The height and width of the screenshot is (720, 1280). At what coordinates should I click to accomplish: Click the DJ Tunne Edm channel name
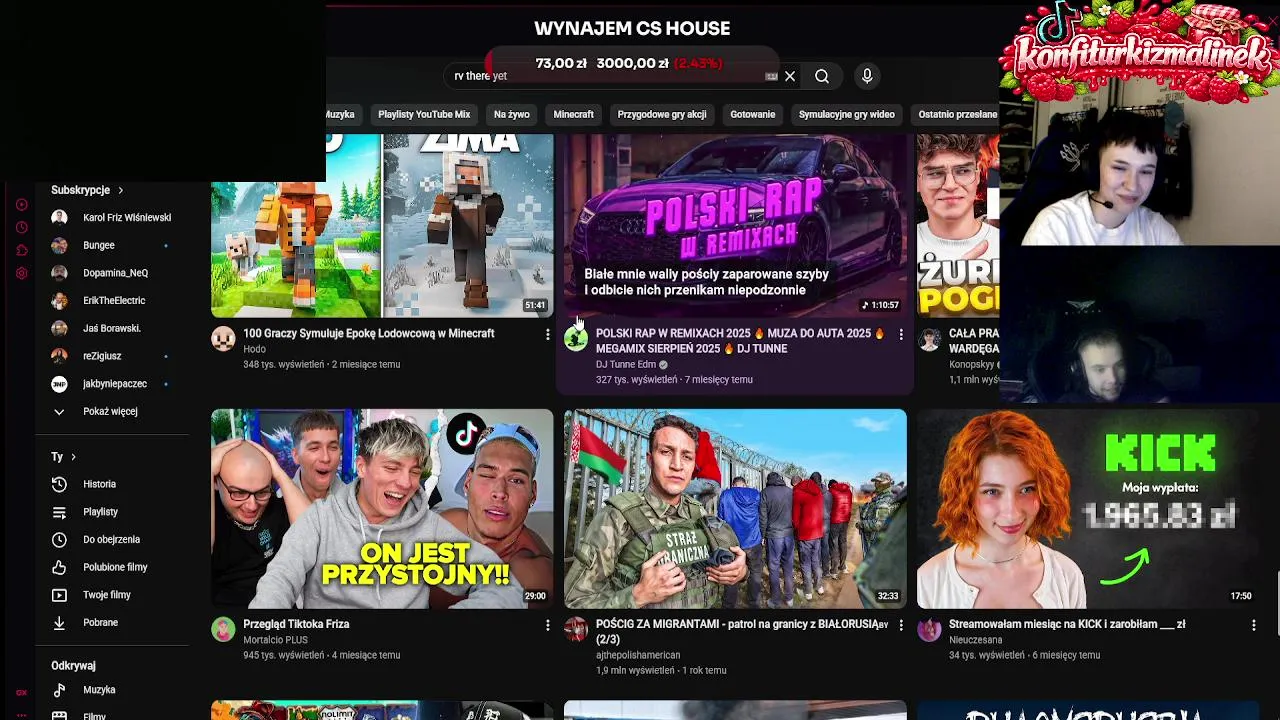coord(626,365)
